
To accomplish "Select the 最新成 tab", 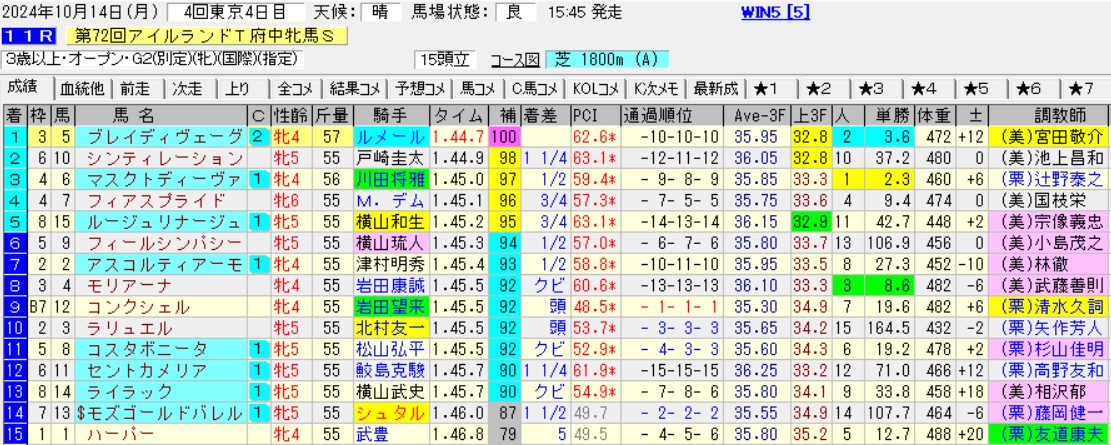I will 715,88.
